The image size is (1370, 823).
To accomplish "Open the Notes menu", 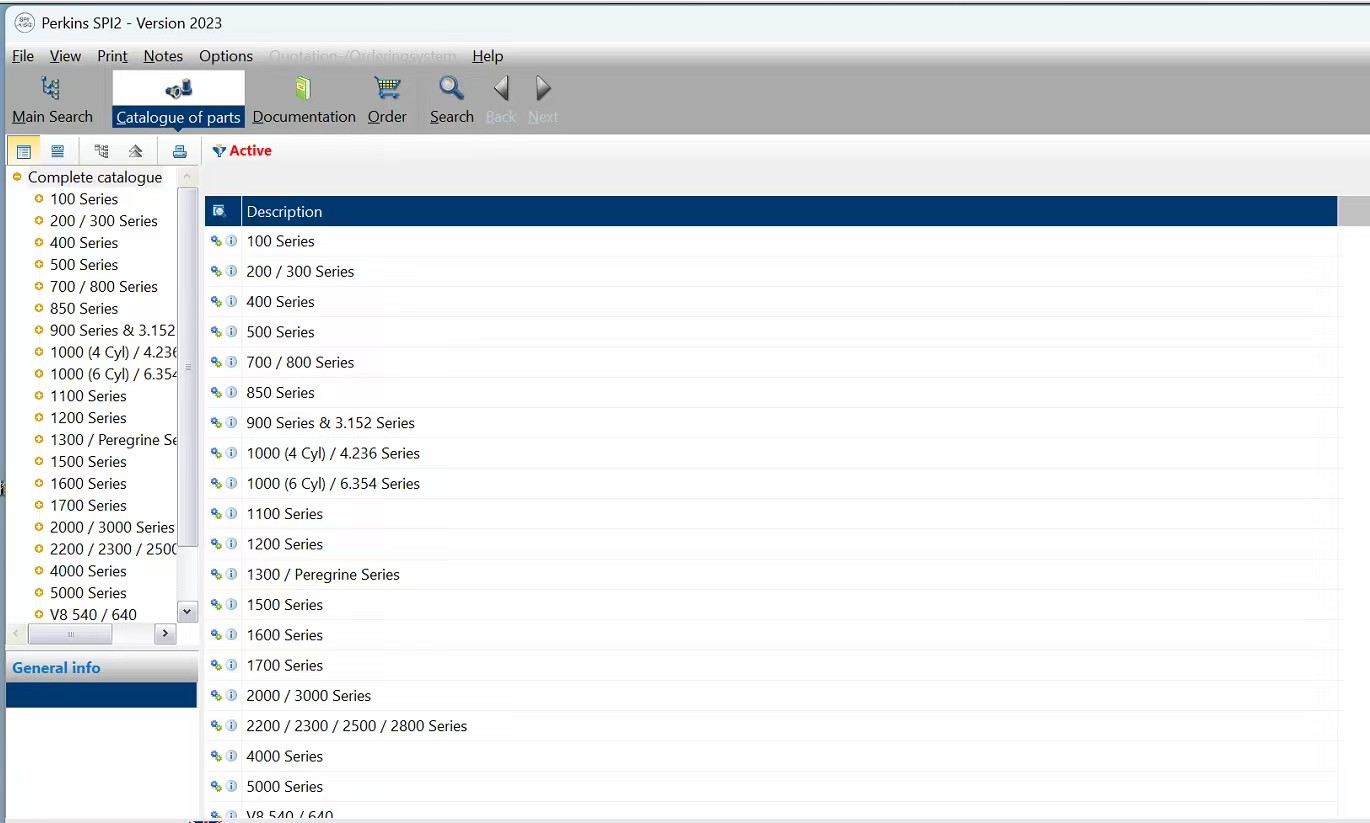I will coord(163,56).
